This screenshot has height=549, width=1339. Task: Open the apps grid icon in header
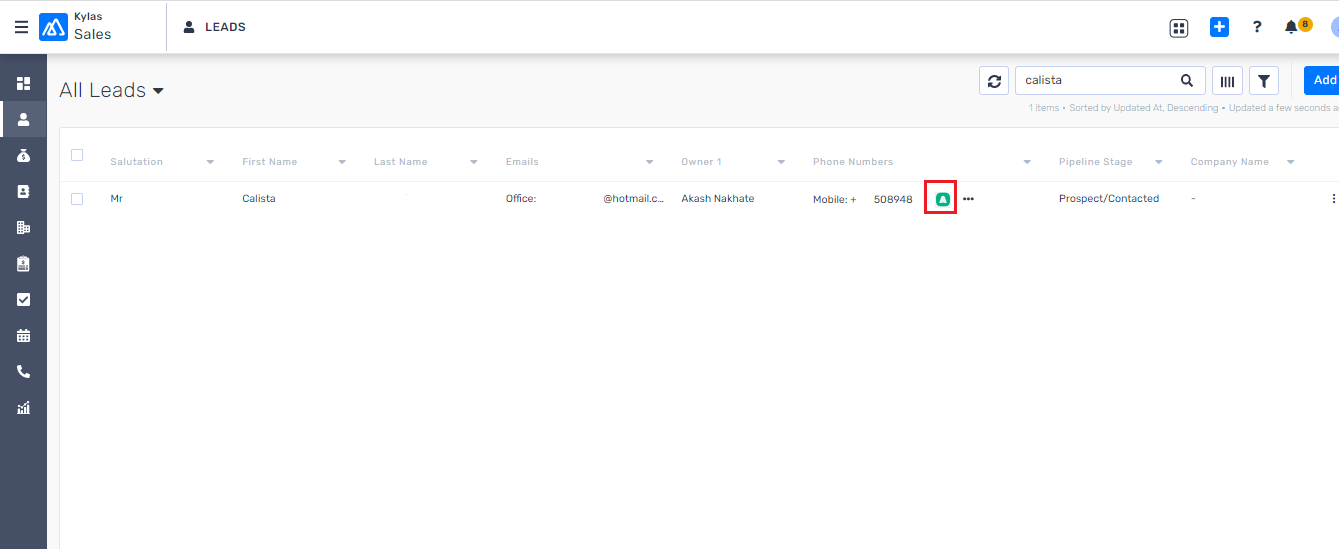(x=1179, y=28)
